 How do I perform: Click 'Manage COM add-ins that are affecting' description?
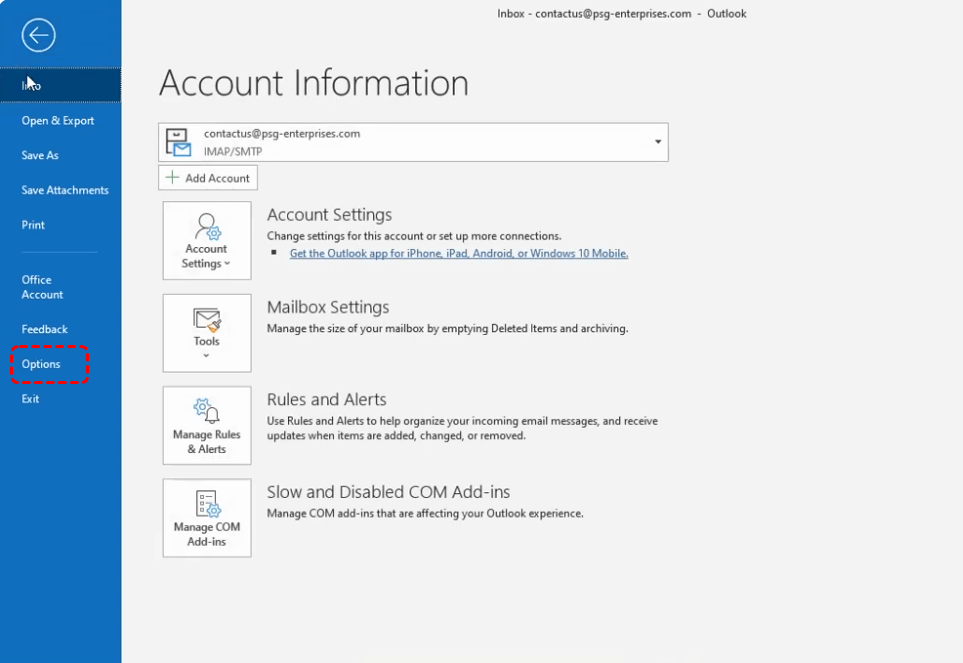(x=425, y=513)
